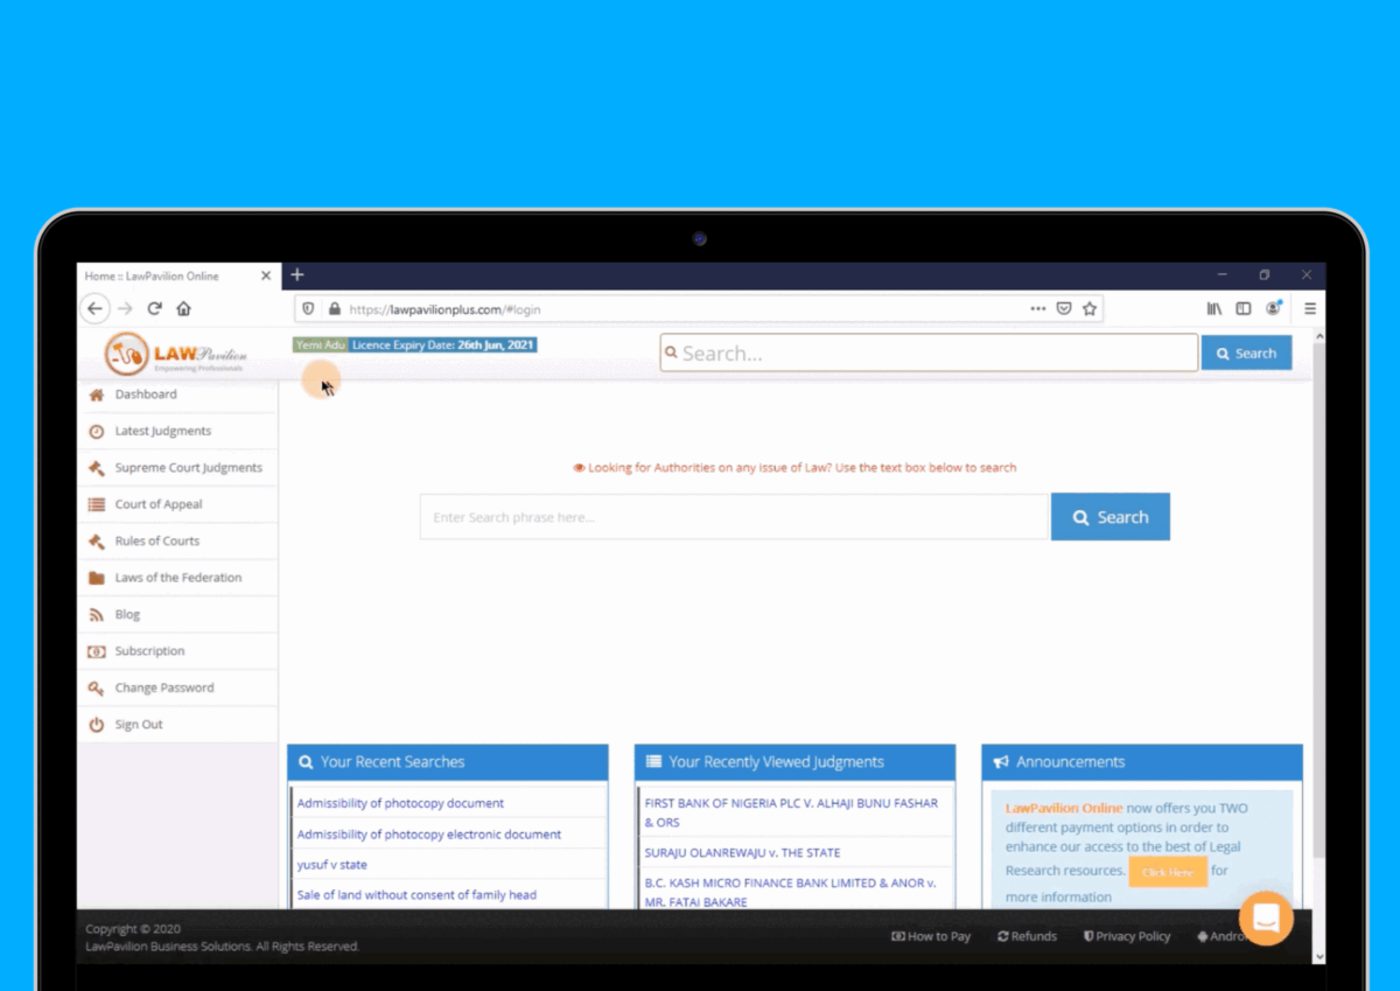Click the browser address bar URL
Screen dimensions: 1400x991
pyautogui.click(x=445, y=310)
